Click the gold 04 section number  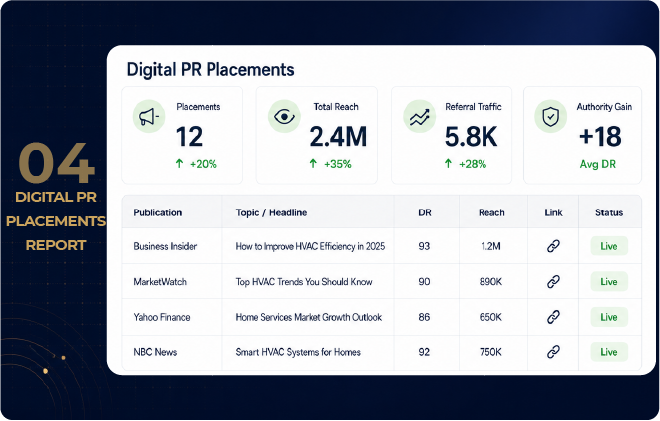(56, 163)
